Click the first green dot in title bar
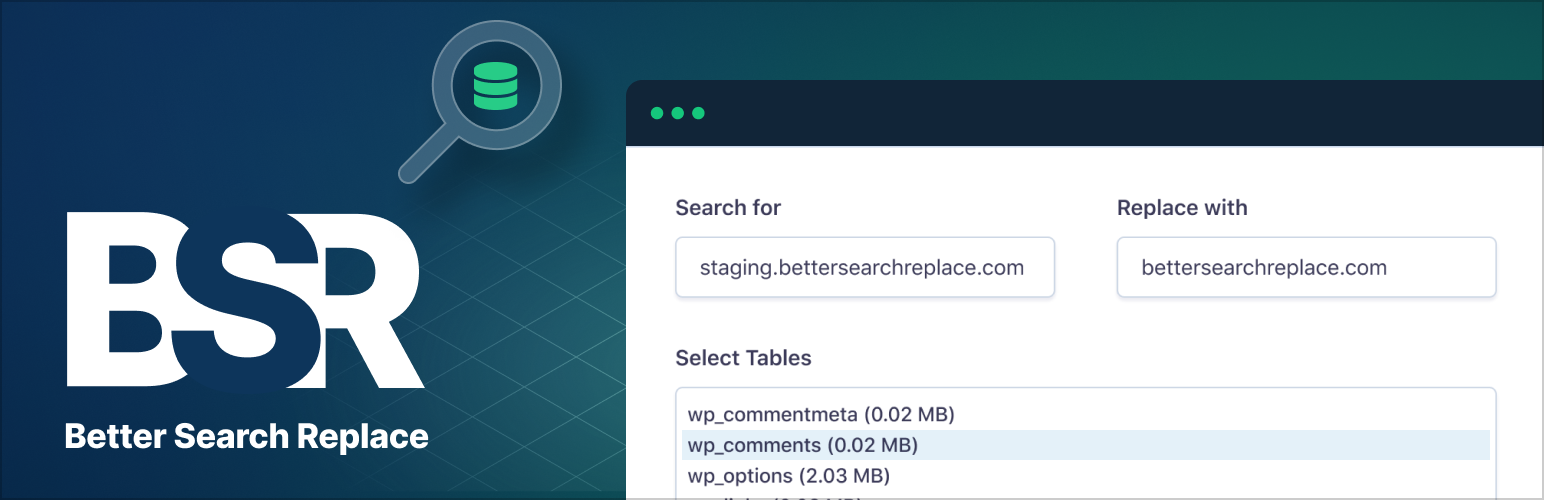 pyautogui.click(x=657, y=113)
